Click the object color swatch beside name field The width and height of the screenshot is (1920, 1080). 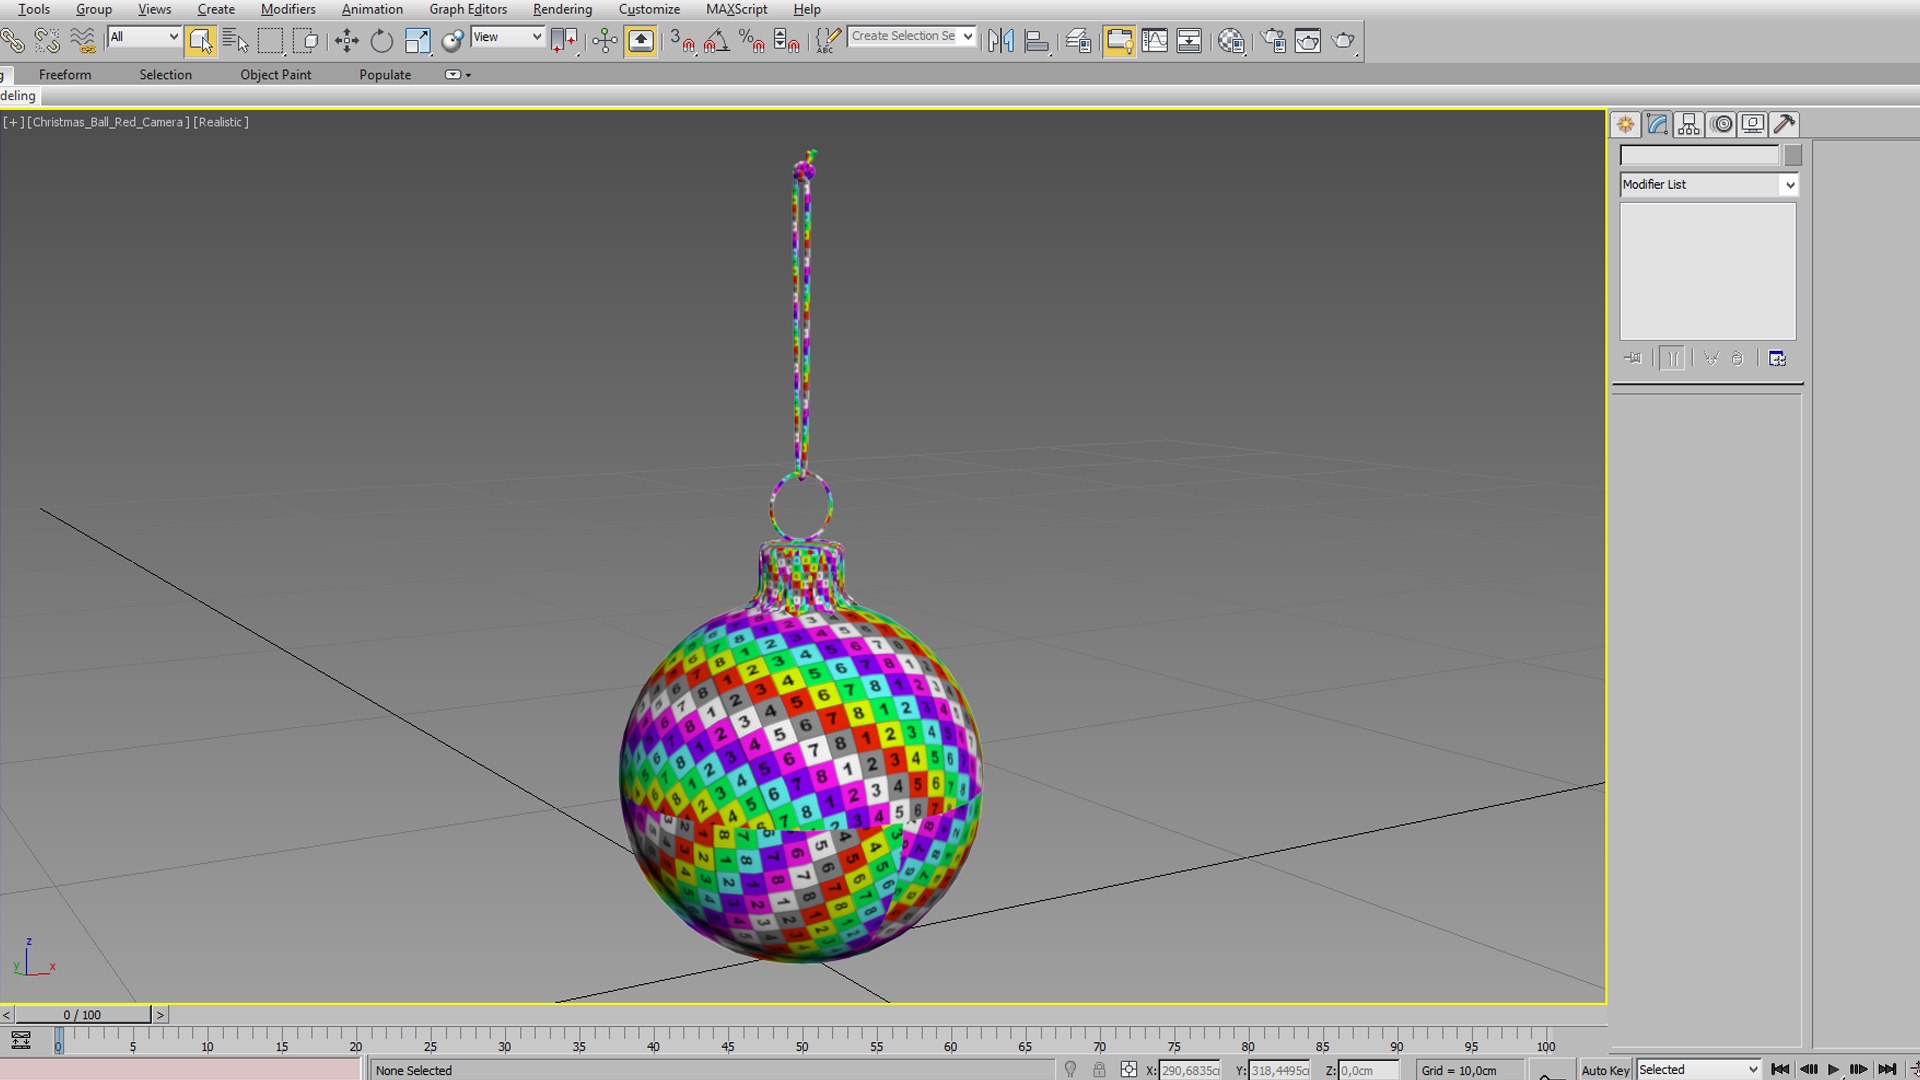[x=1793, y=156]
